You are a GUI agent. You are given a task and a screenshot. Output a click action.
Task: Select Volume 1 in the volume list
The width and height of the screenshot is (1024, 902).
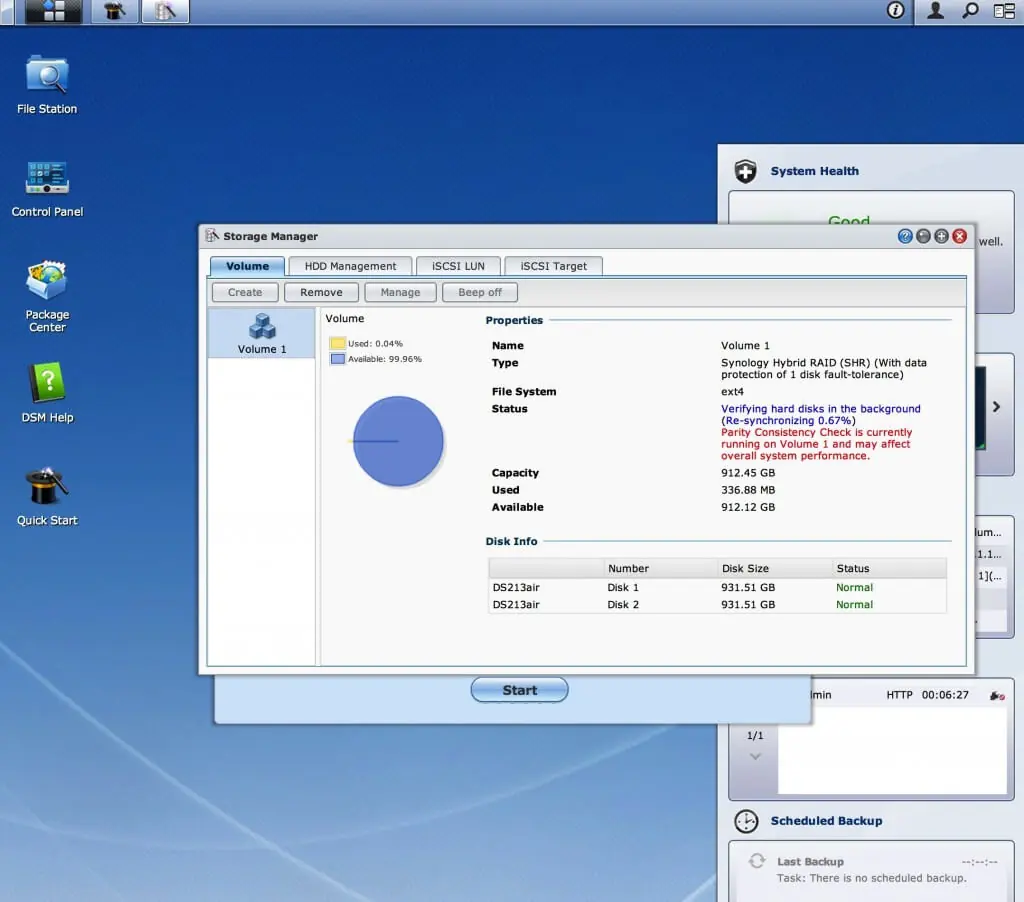(262, 333)
